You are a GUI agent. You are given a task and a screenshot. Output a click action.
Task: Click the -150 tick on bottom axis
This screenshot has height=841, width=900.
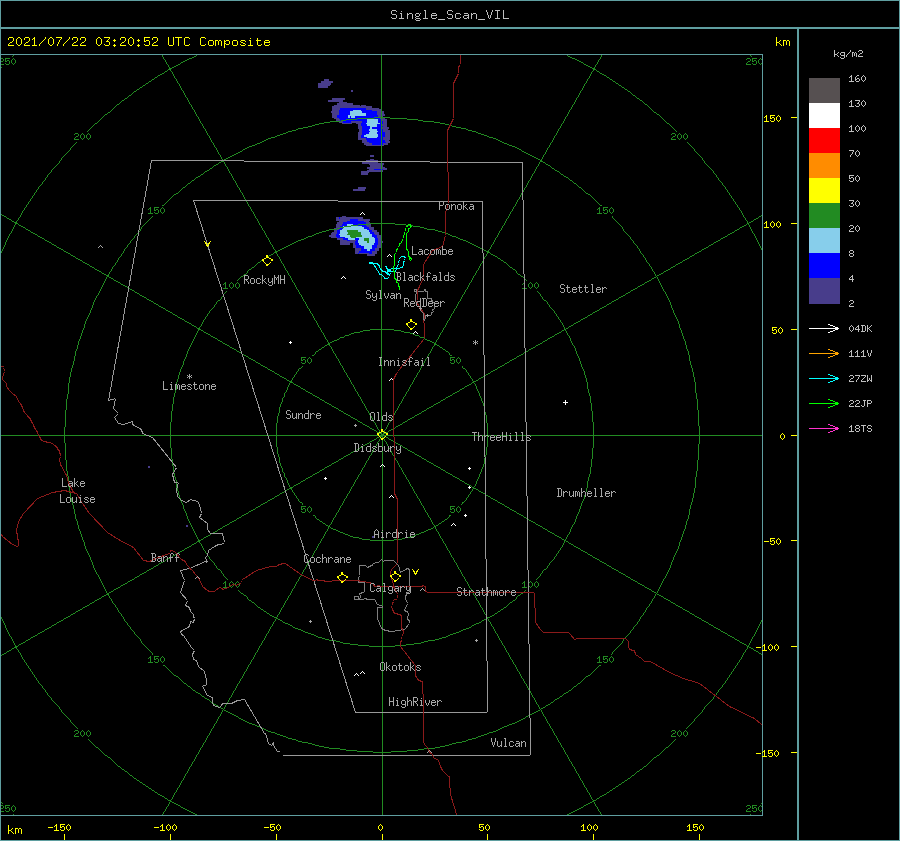(x=59, y=827)
